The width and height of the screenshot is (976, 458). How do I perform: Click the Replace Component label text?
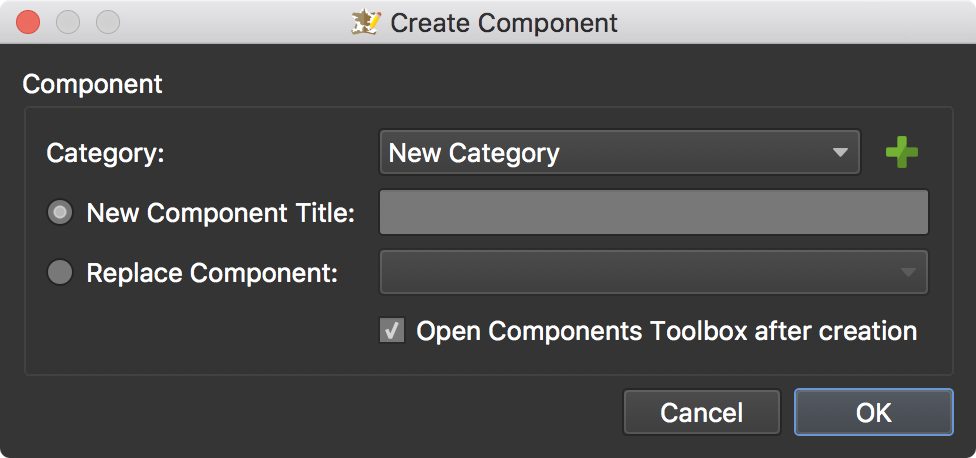[x=212, y=273]
